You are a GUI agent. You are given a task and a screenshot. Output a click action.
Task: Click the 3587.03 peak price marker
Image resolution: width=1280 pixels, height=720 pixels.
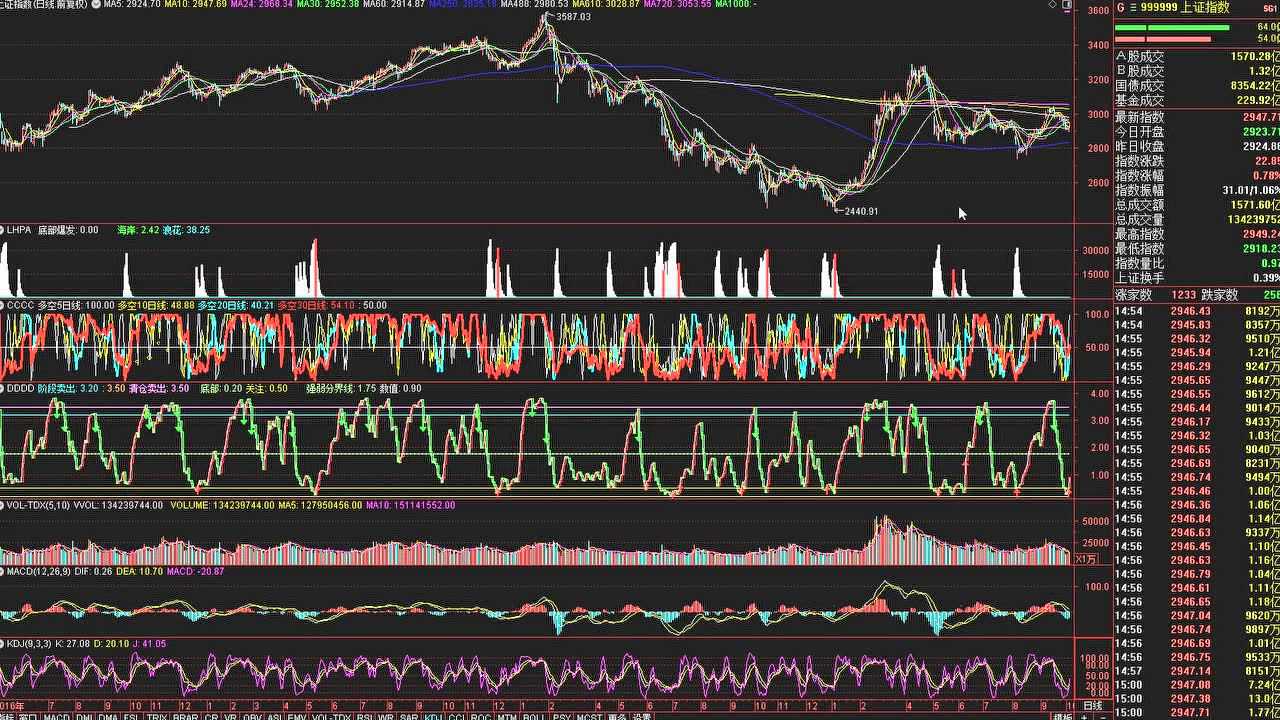pos(572,17)
